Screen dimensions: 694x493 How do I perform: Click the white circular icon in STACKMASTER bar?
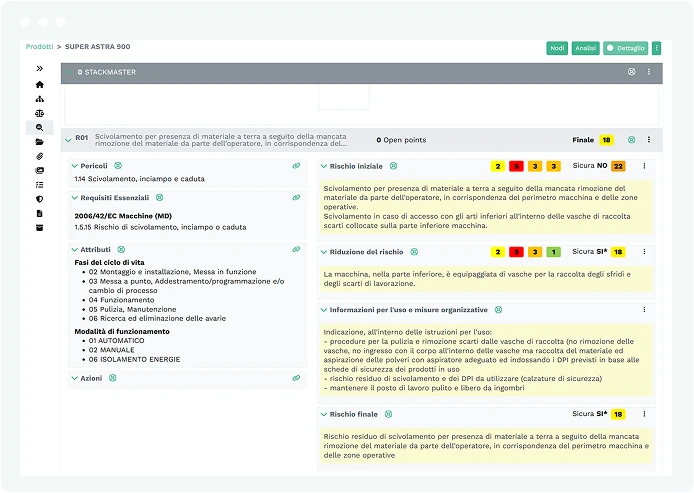pos(632,72)
